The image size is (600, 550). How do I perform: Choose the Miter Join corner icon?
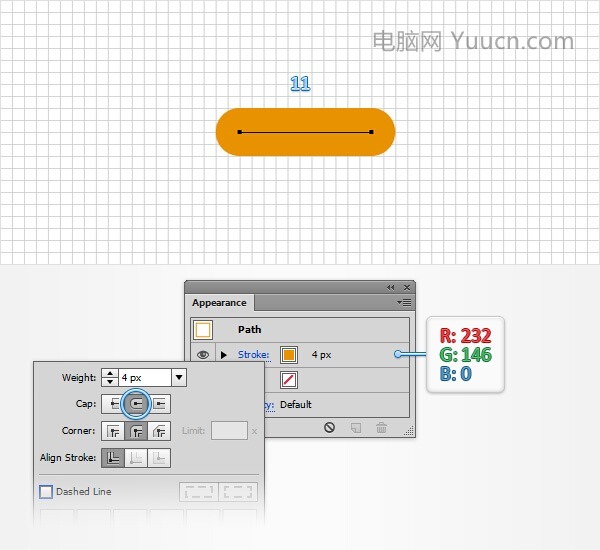click(x=113, y=431)
